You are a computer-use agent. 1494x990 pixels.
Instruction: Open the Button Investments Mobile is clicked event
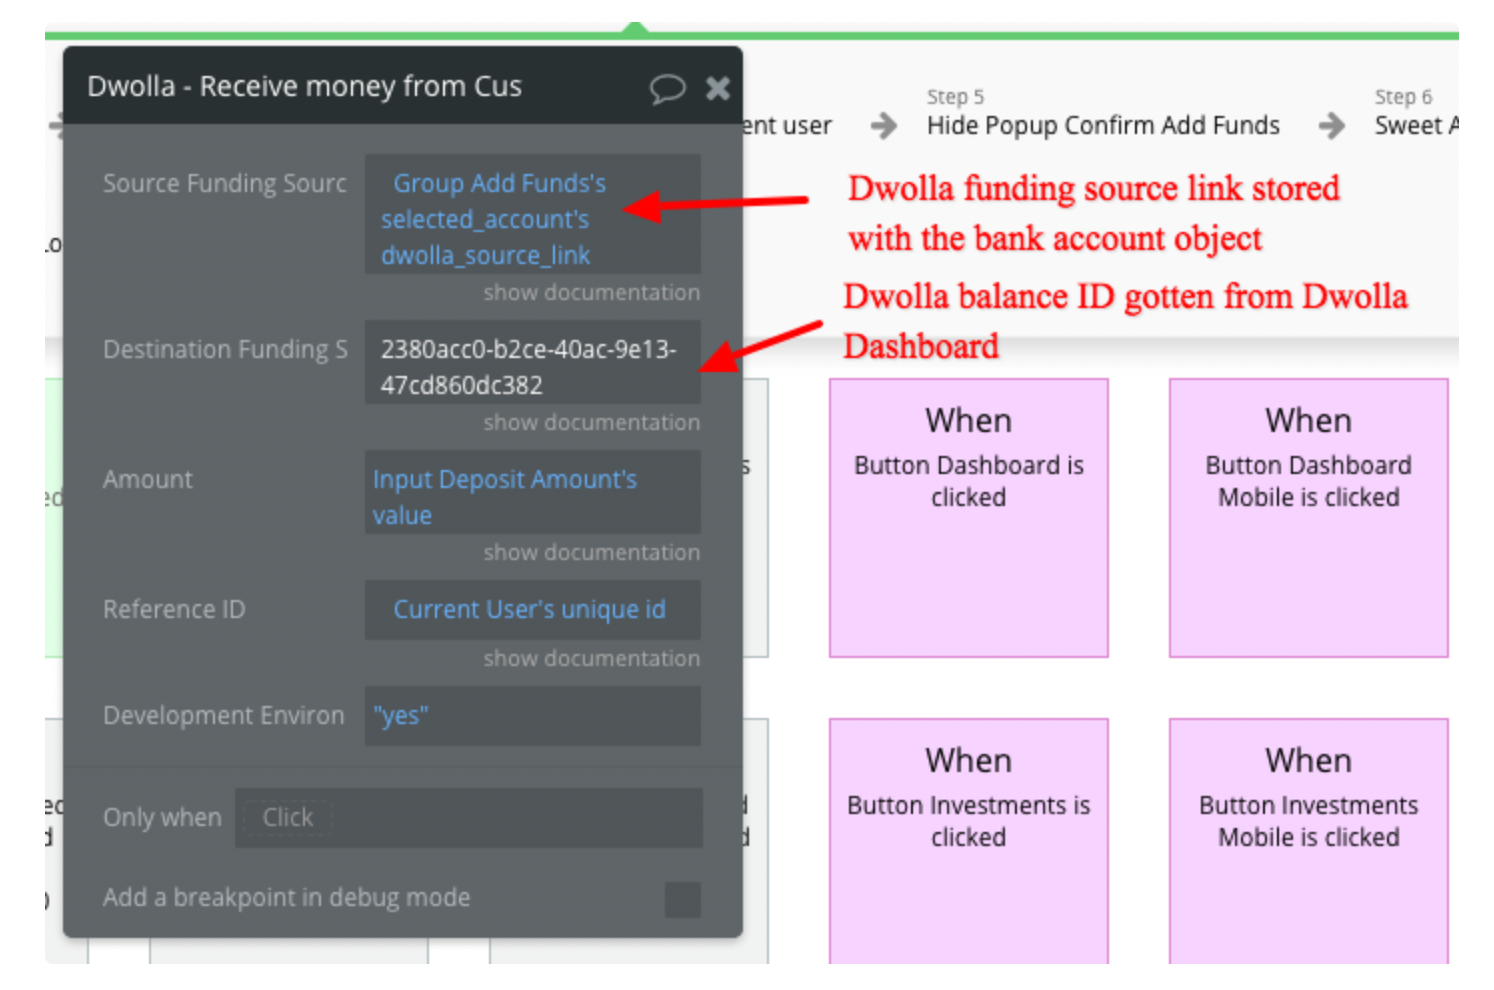1309,841
